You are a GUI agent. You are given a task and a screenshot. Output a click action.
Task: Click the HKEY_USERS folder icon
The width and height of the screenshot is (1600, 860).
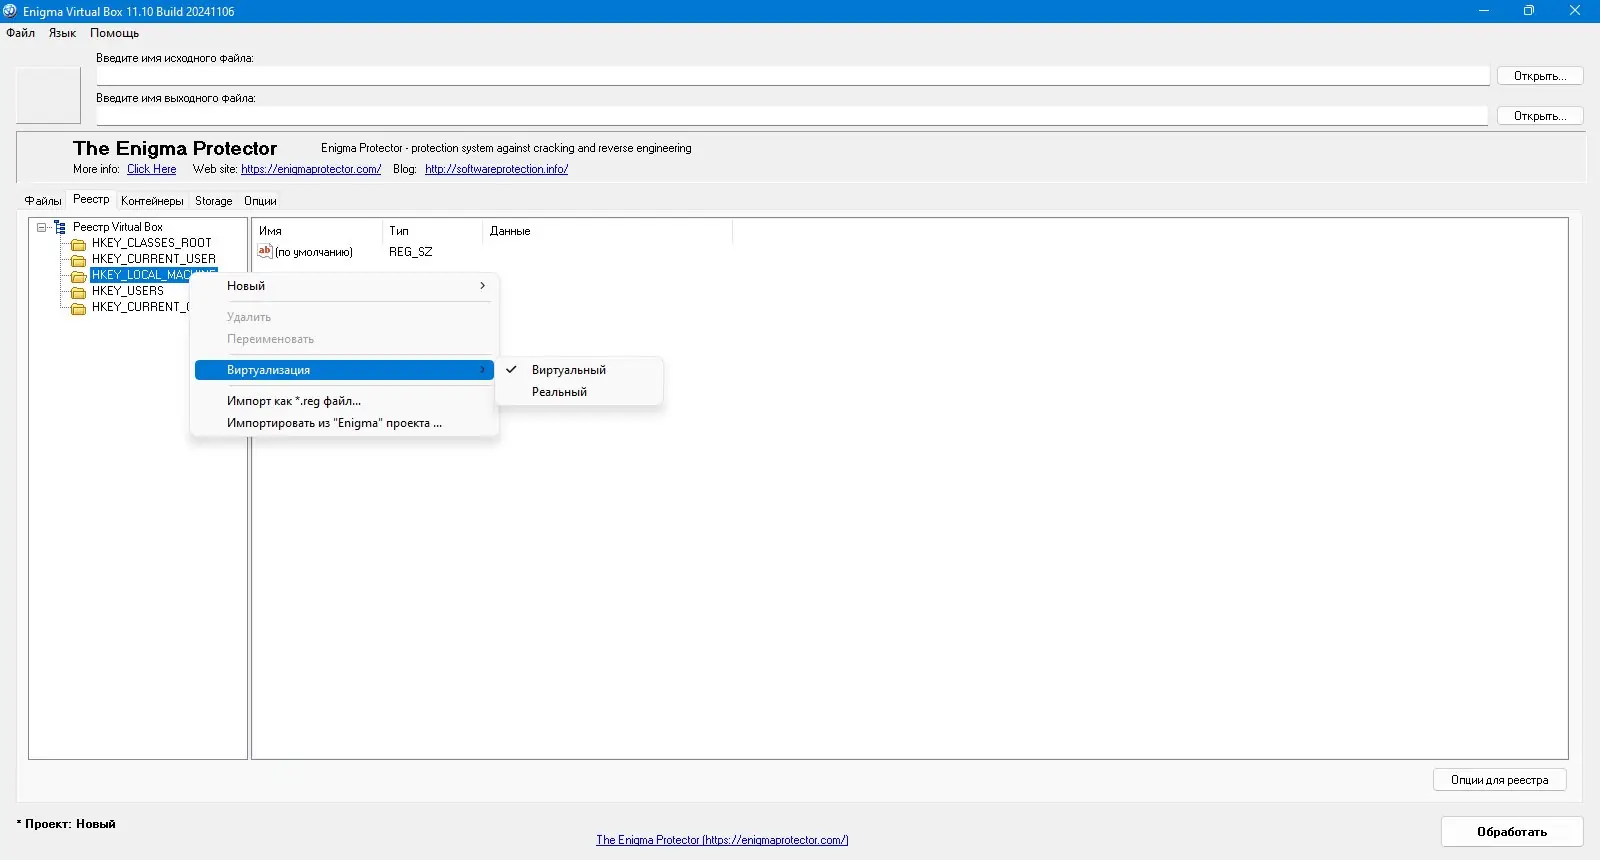(78, 292)
